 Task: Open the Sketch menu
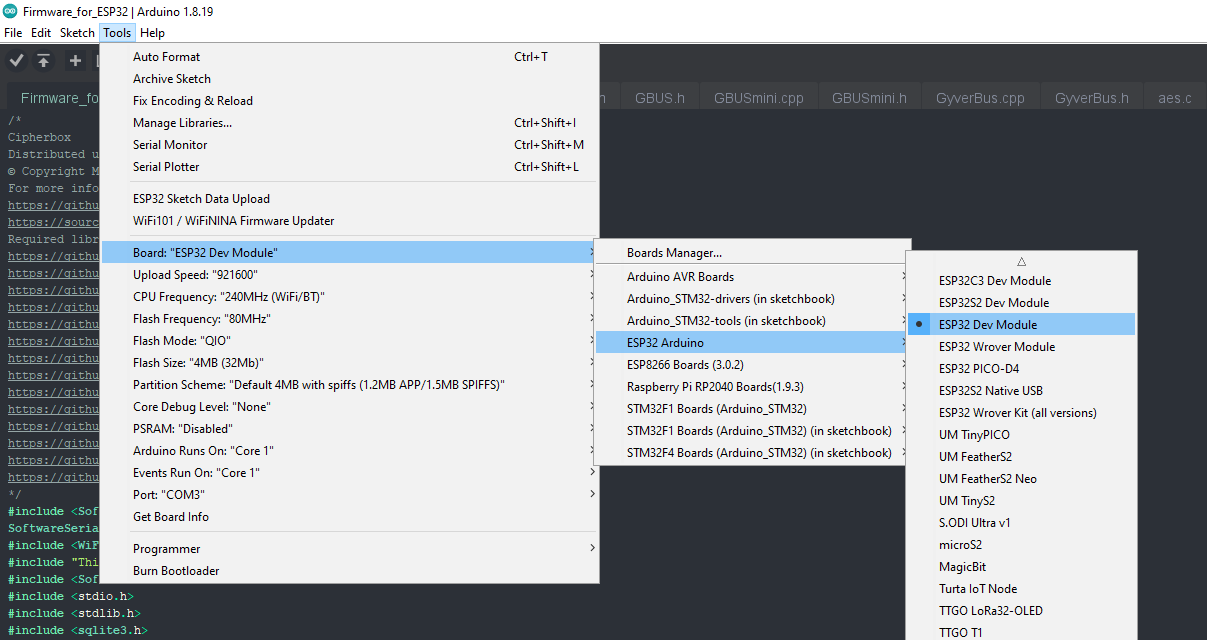77,33
